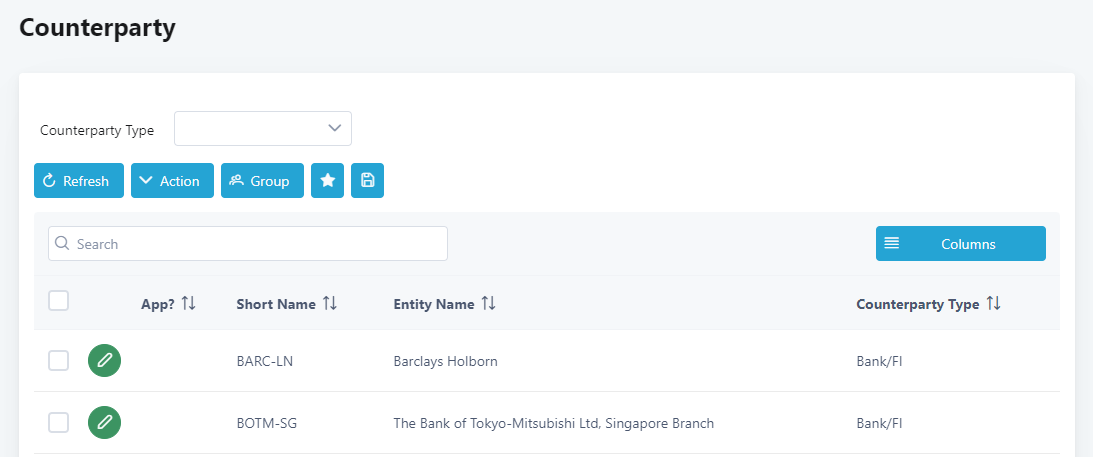
Task: Click the edit pencil icon for BOTM-SG
Action: click(x=104, y=423)
